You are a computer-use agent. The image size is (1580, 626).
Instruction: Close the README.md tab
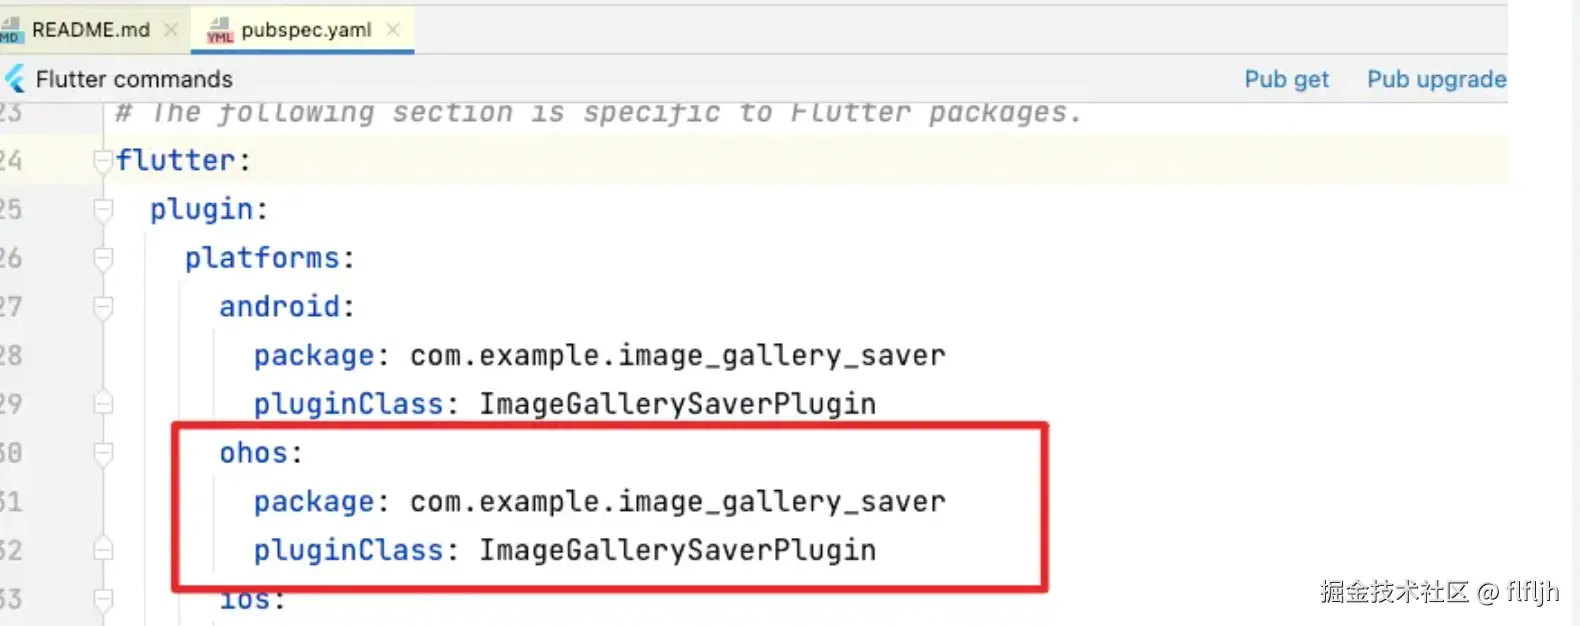(x=171, y=30)
